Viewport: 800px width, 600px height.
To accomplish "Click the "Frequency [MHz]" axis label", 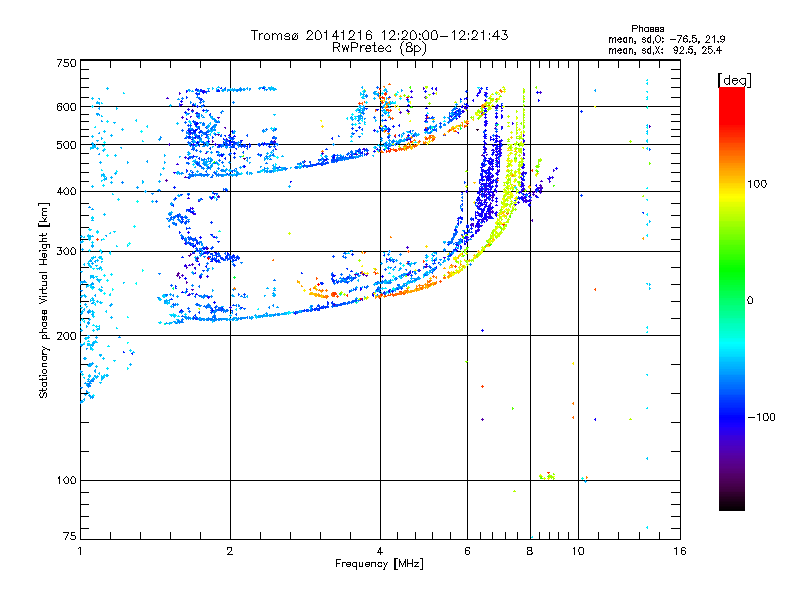I will pyautogui.click(x=379, y=564).
